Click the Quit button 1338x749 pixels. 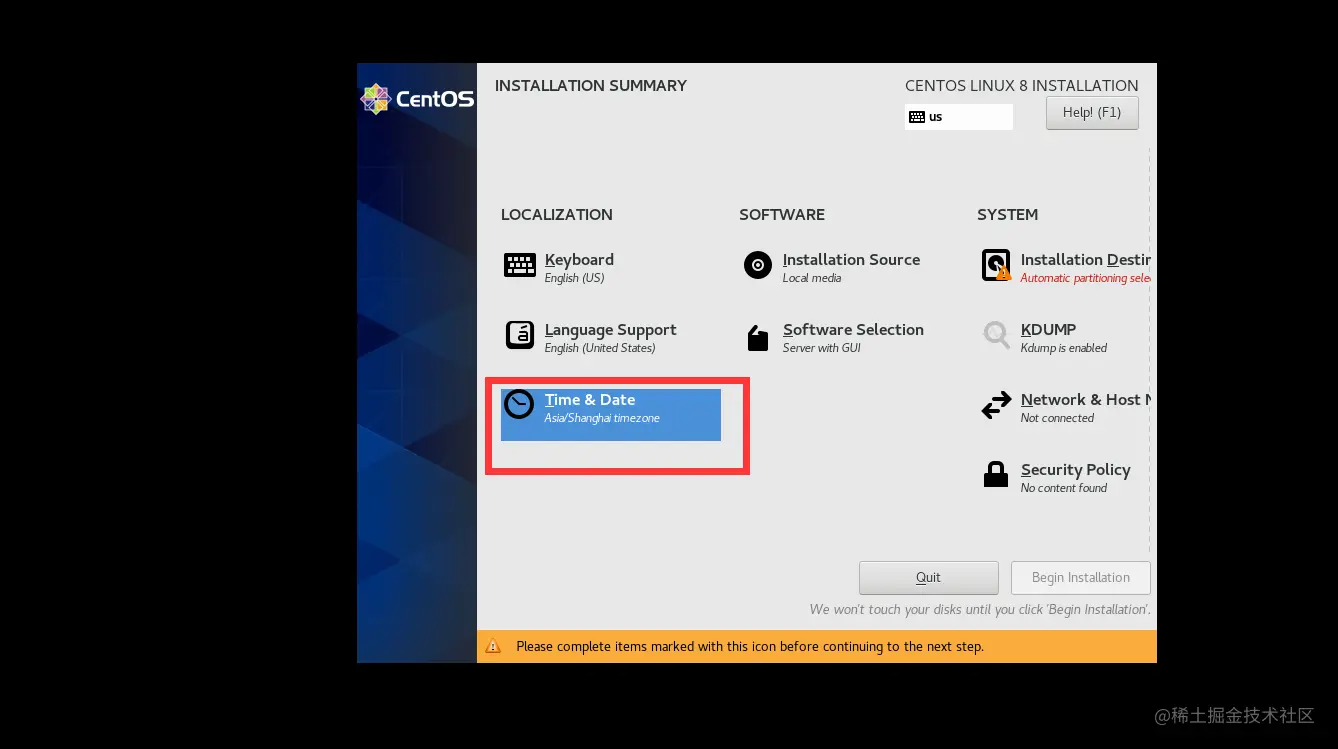click(928, 577)
